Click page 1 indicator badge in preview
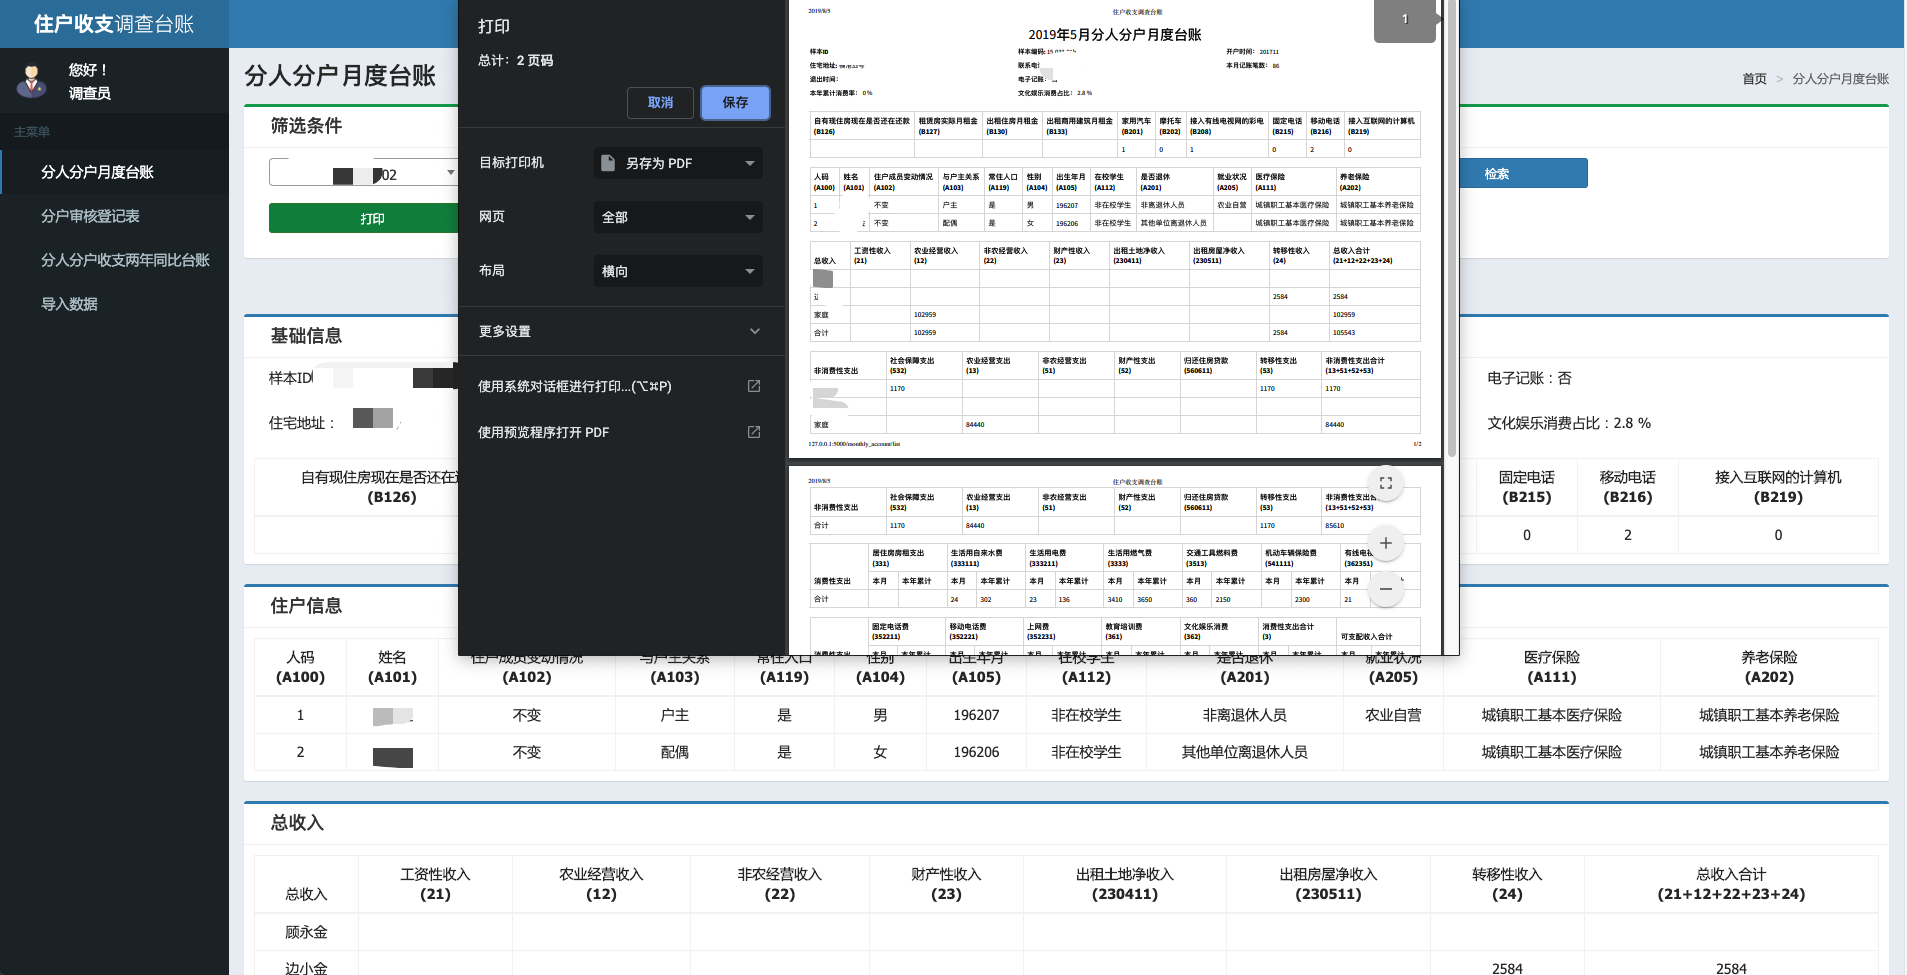This screenshot has height=975, width=1907. [x=1404, y=19]
